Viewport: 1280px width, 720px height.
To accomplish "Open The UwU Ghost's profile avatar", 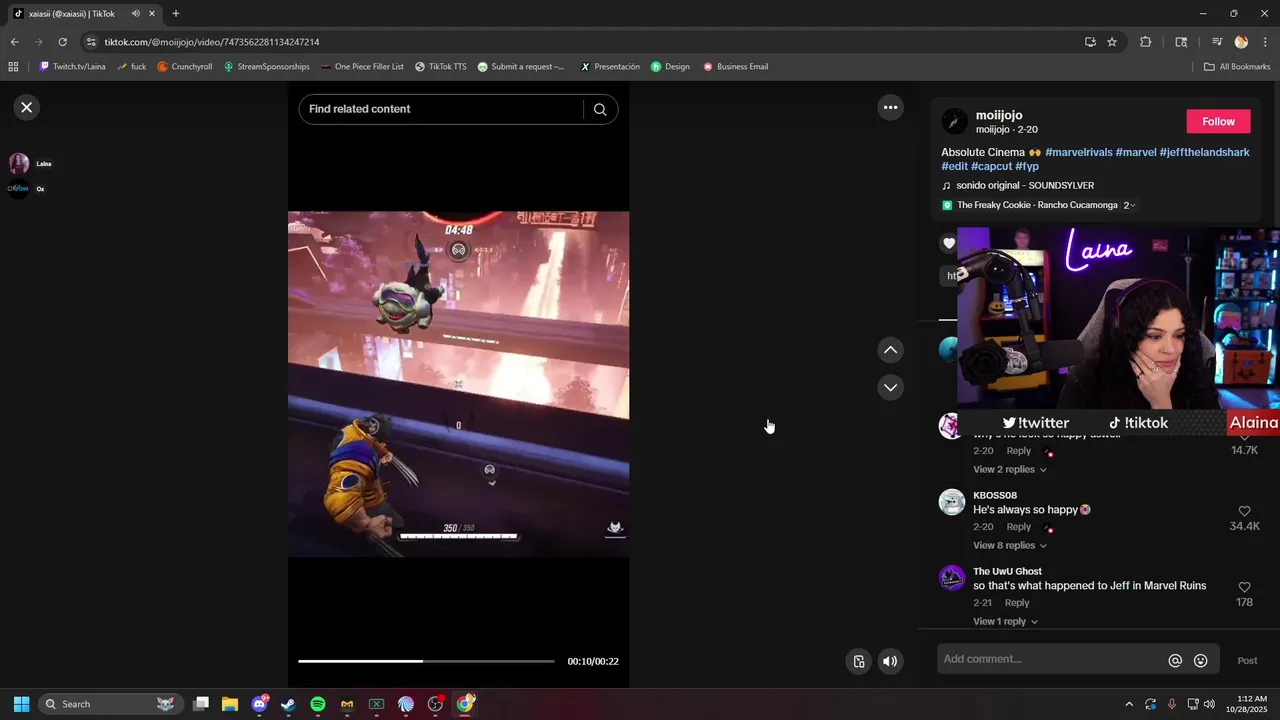I will (952, 578).
